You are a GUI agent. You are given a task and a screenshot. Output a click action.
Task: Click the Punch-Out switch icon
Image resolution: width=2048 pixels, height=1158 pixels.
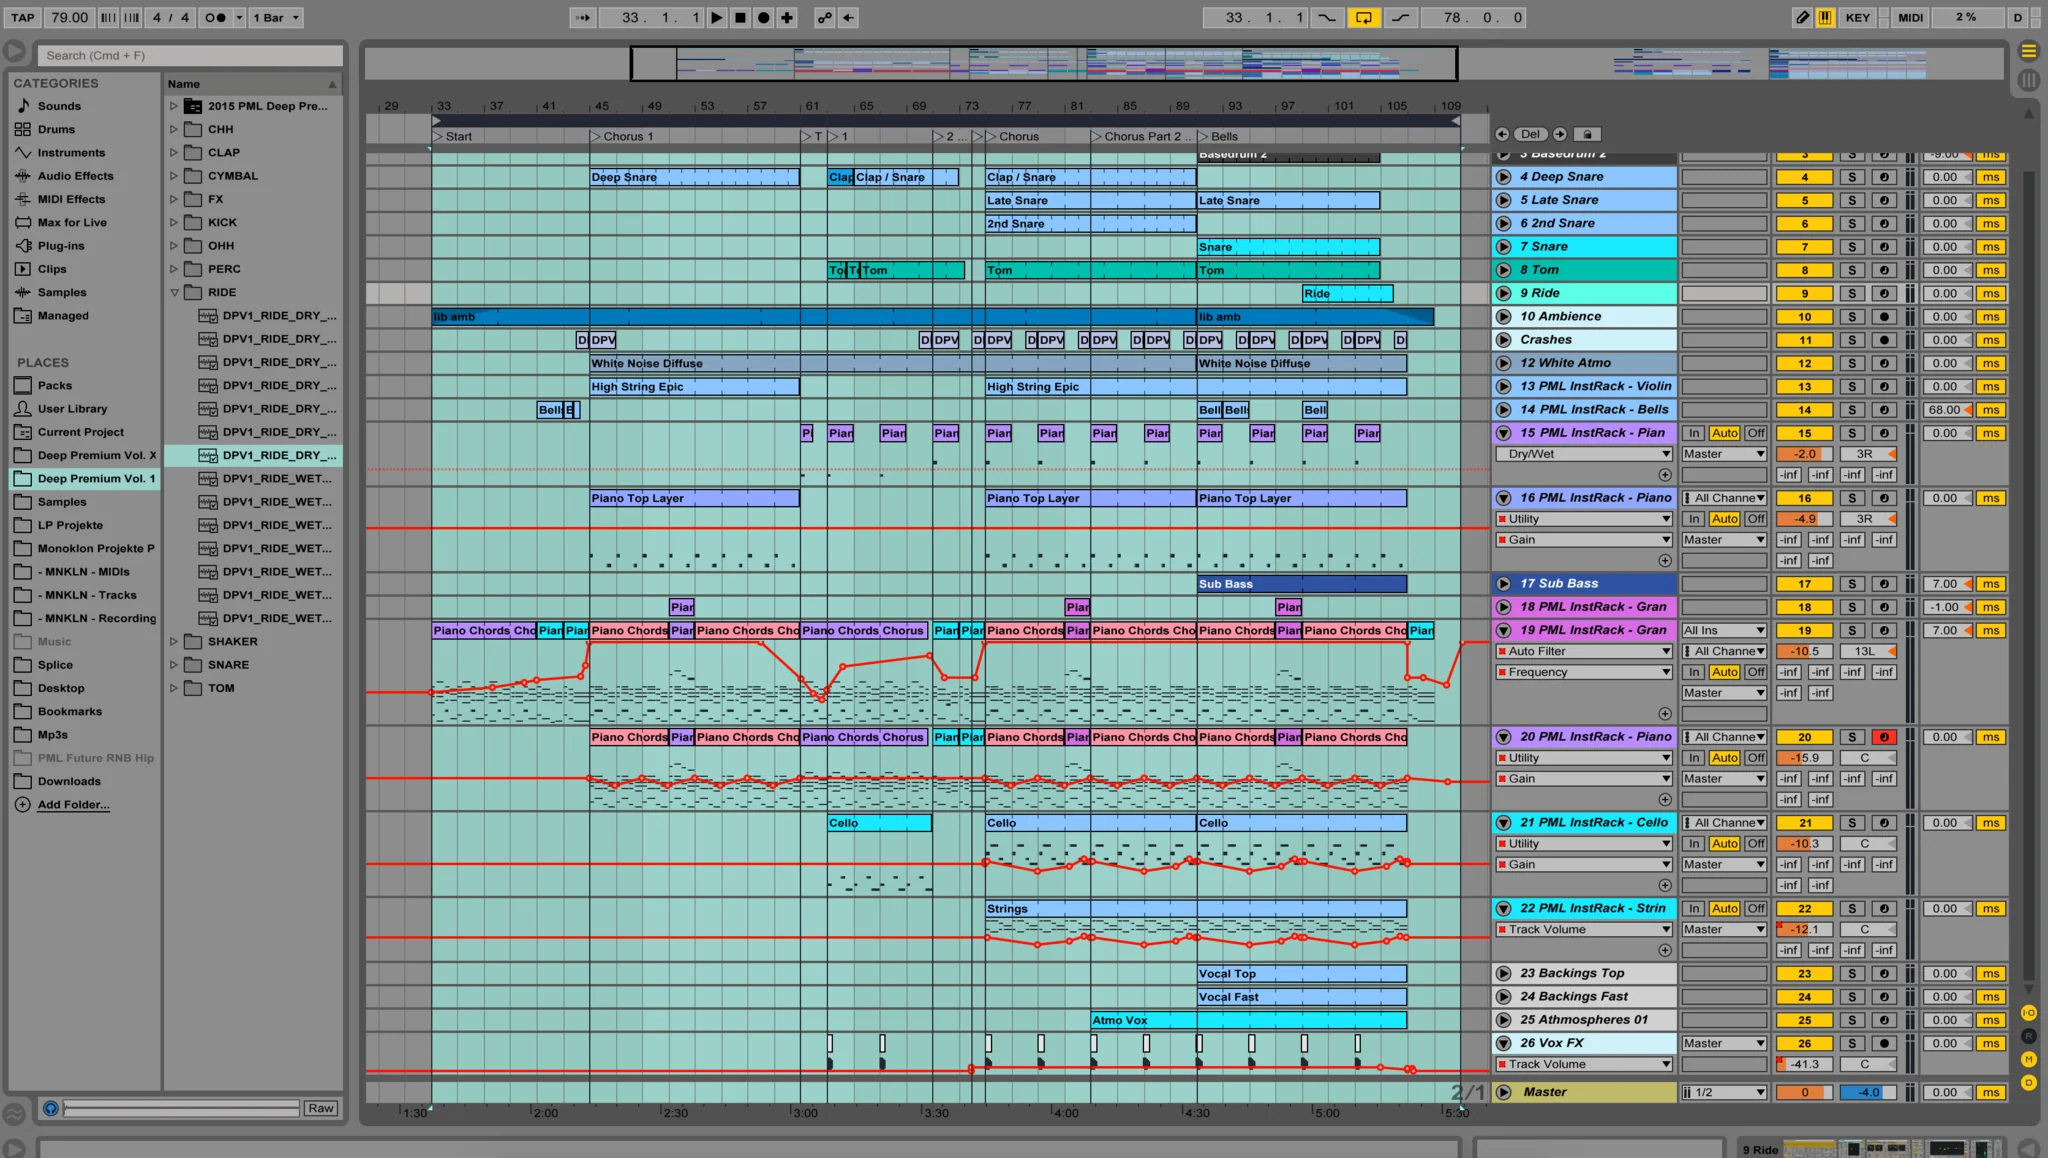(x=1401, y=17)
